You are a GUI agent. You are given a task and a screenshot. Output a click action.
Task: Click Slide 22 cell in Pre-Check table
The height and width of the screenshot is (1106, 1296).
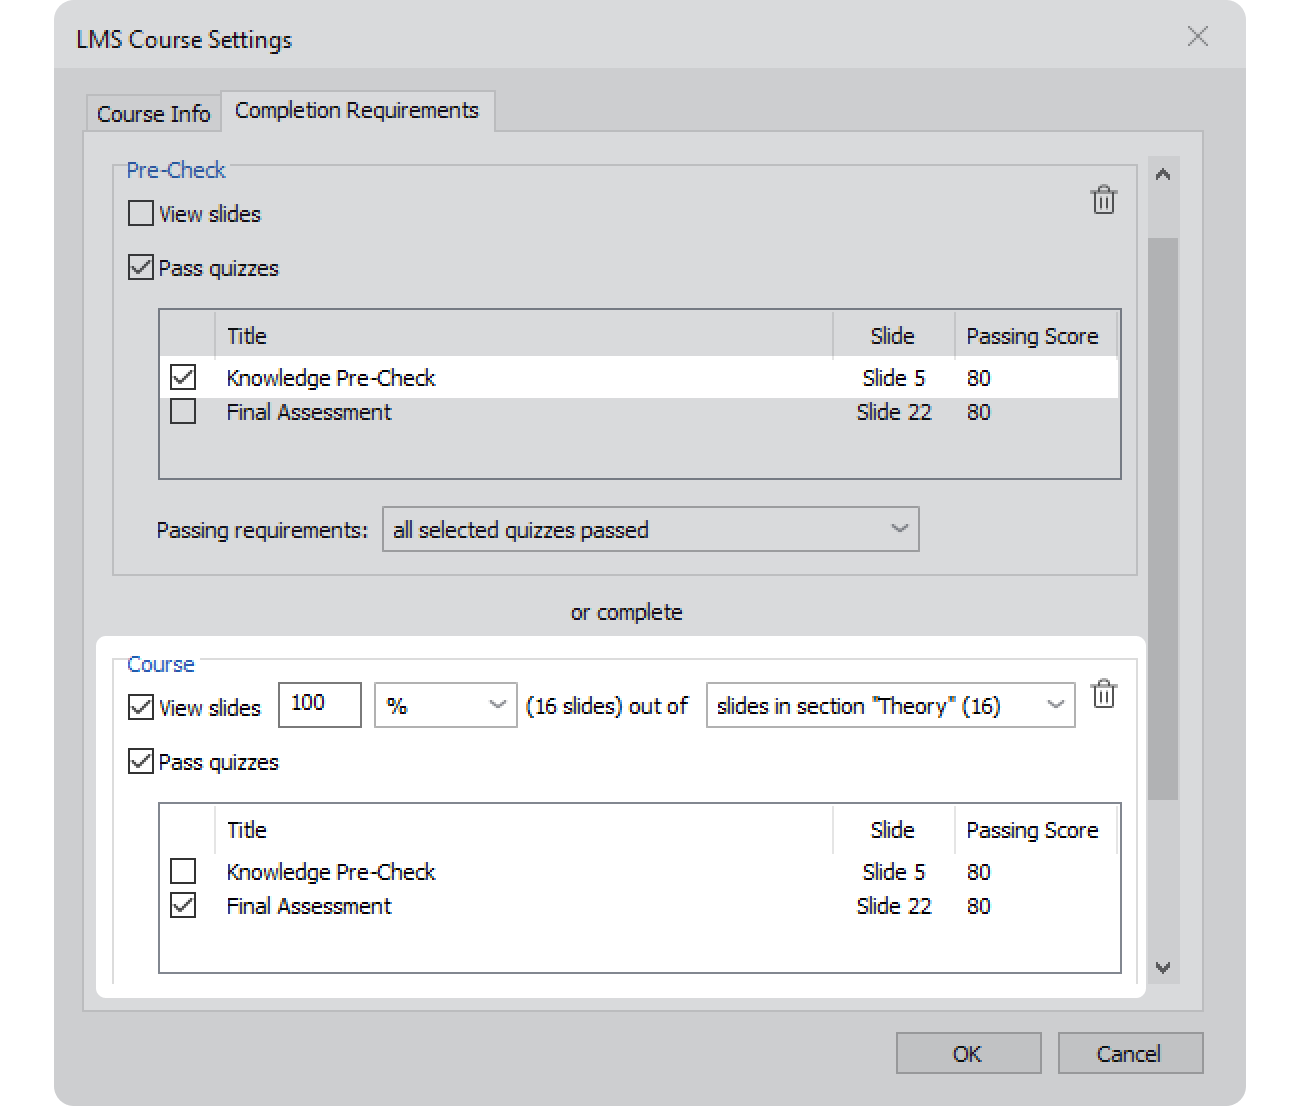894,412
